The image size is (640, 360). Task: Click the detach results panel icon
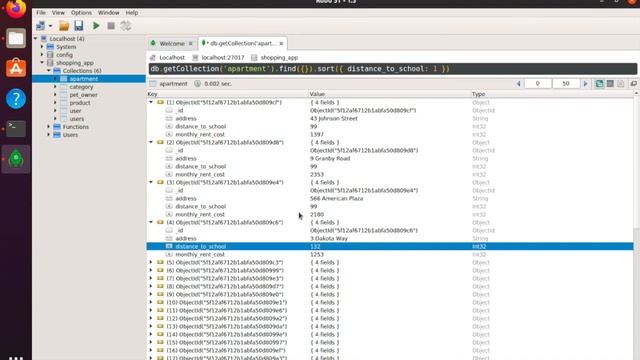point(633,84)
